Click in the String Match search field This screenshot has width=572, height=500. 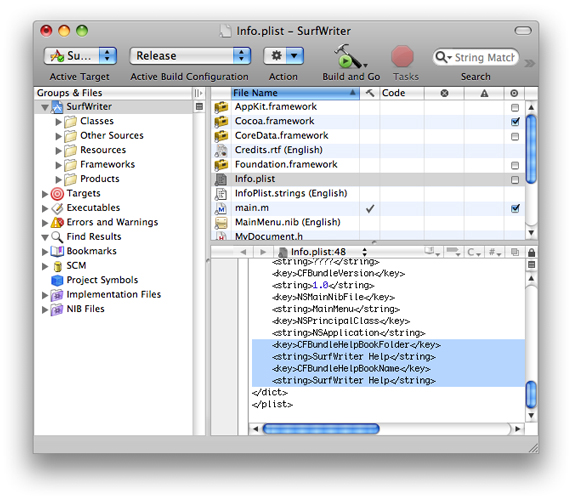(x=484, y=57)
